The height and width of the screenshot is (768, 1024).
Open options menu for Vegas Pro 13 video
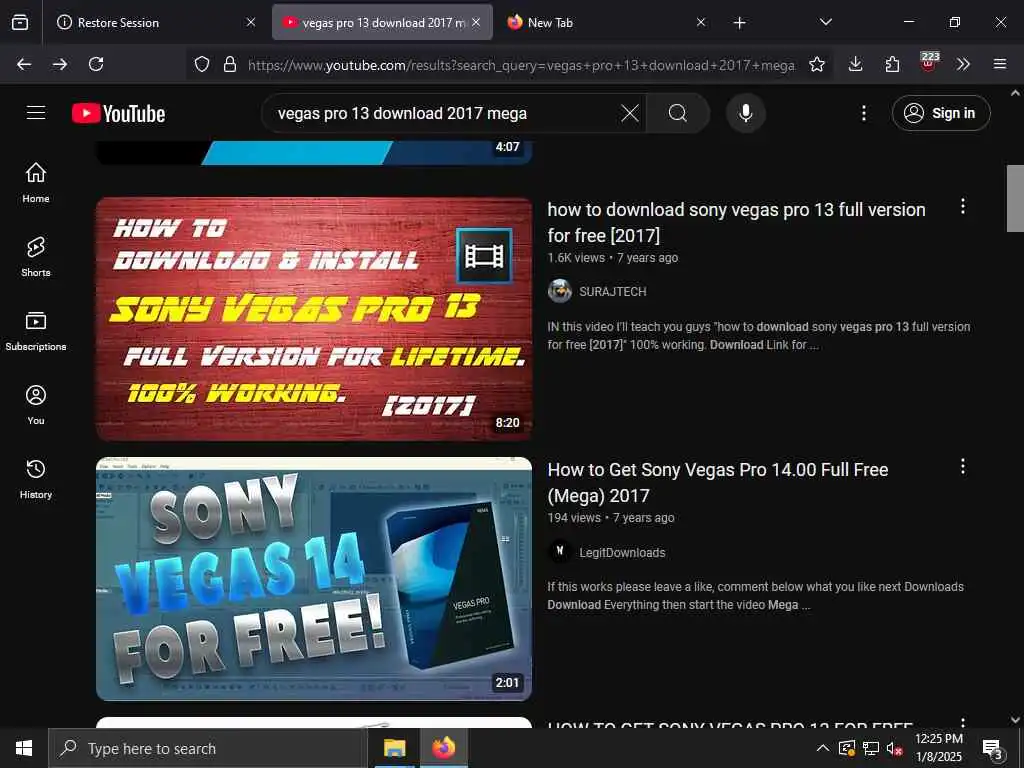pyautogui.click(x=963, y=206)
